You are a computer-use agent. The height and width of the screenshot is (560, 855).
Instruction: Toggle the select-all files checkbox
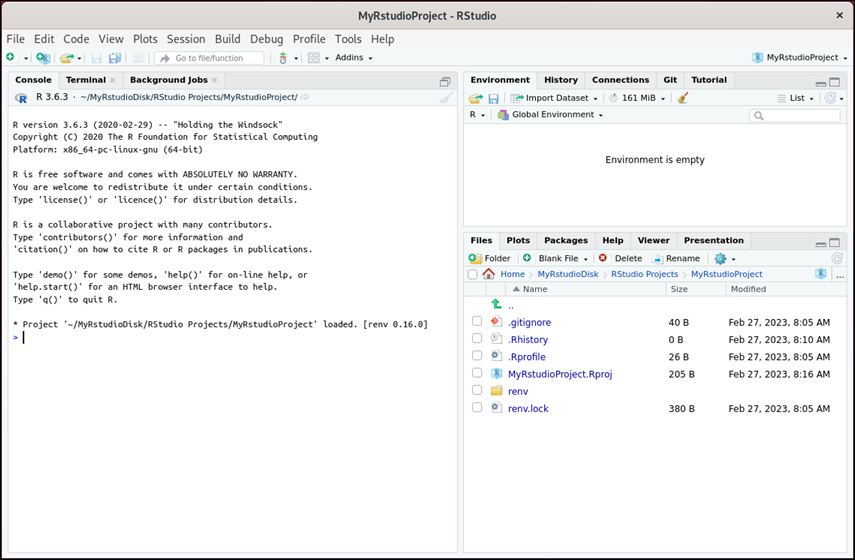(473, 274)
